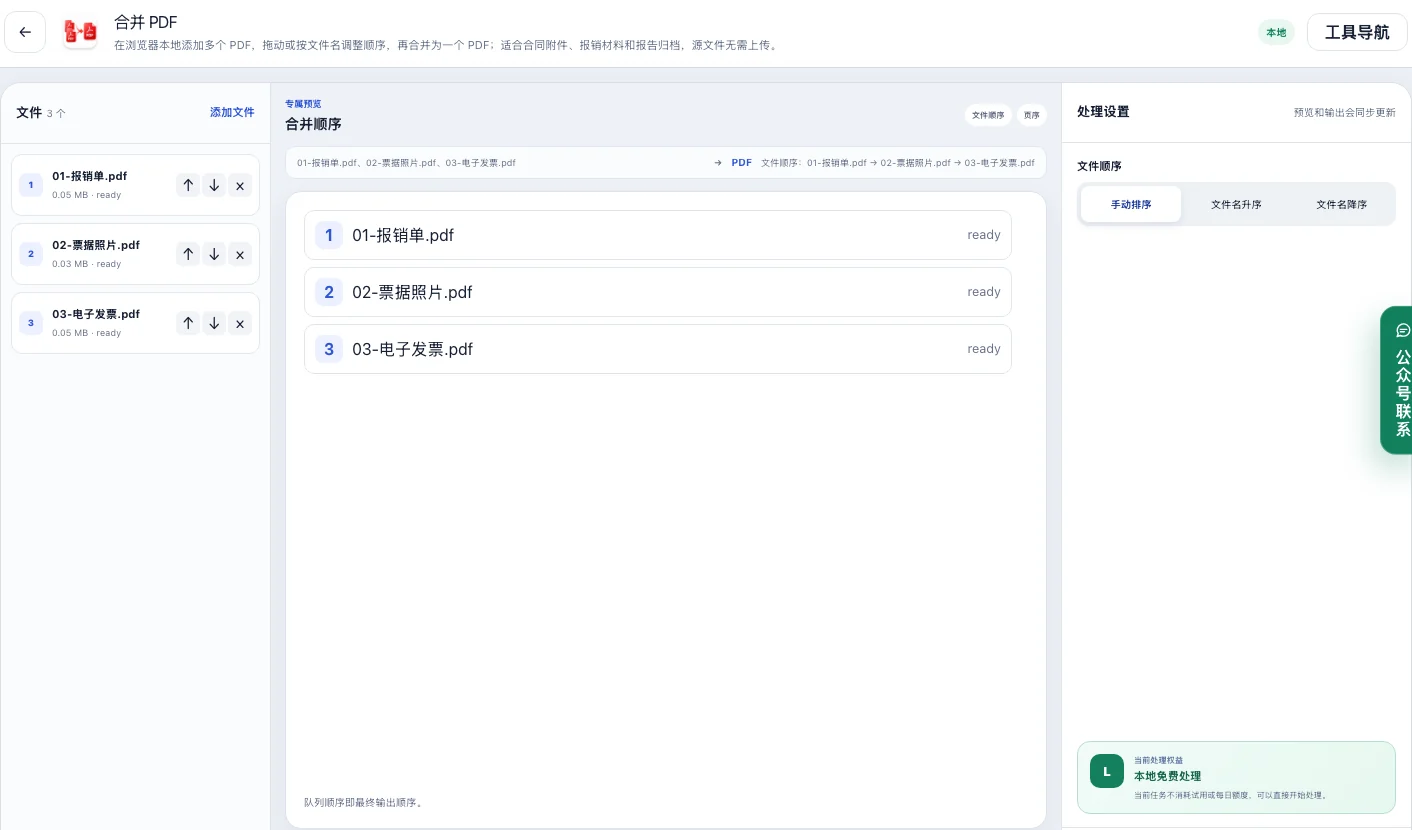Image resolution: width=1412 pixels, height=830 pixels.
Task: Click the 本地 status badge
Action: (x=1276, y=32)
